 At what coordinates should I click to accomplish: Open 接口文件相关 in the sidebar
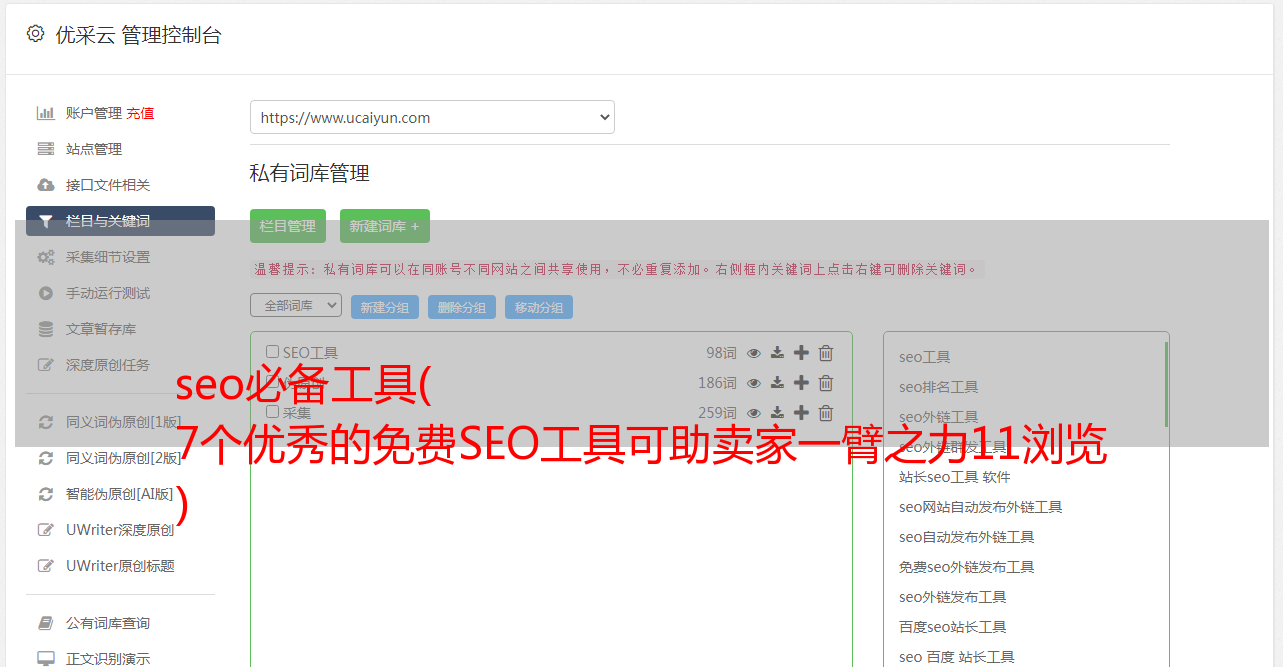pos(108,185)
